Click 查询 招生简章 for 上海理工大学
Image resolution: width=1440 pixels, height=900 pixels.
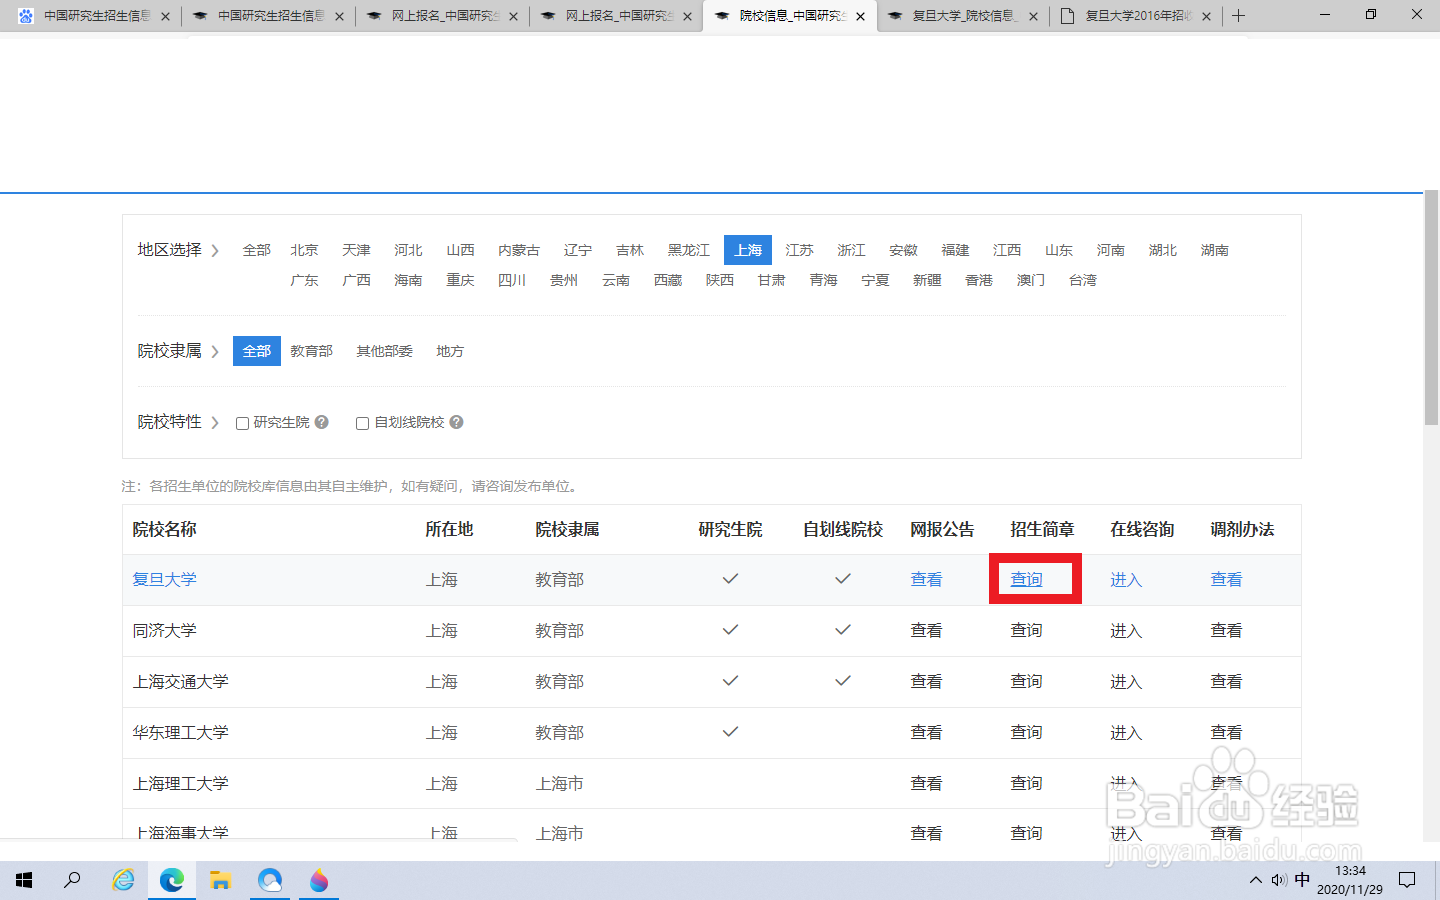pyautogui.click(x=1027, y=784)
